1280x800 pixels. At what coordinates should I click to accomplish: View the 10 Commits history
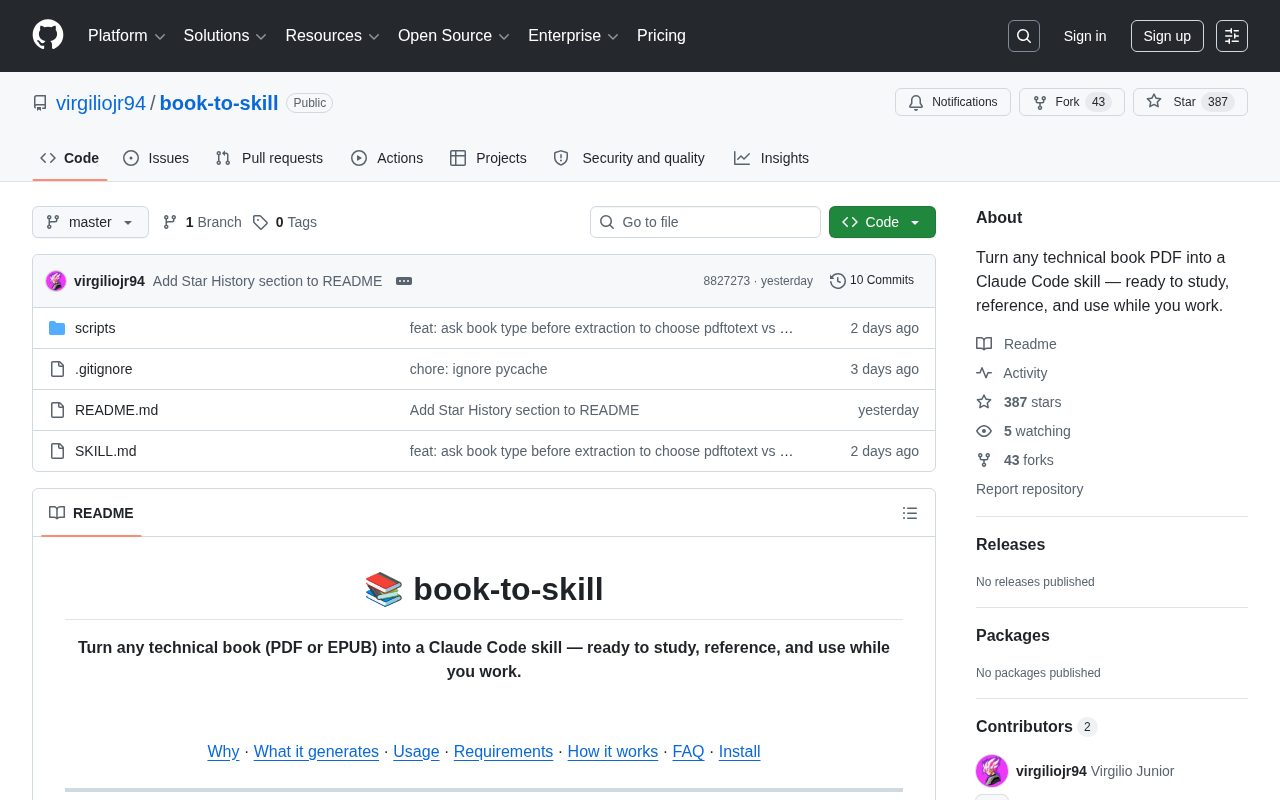872,281
